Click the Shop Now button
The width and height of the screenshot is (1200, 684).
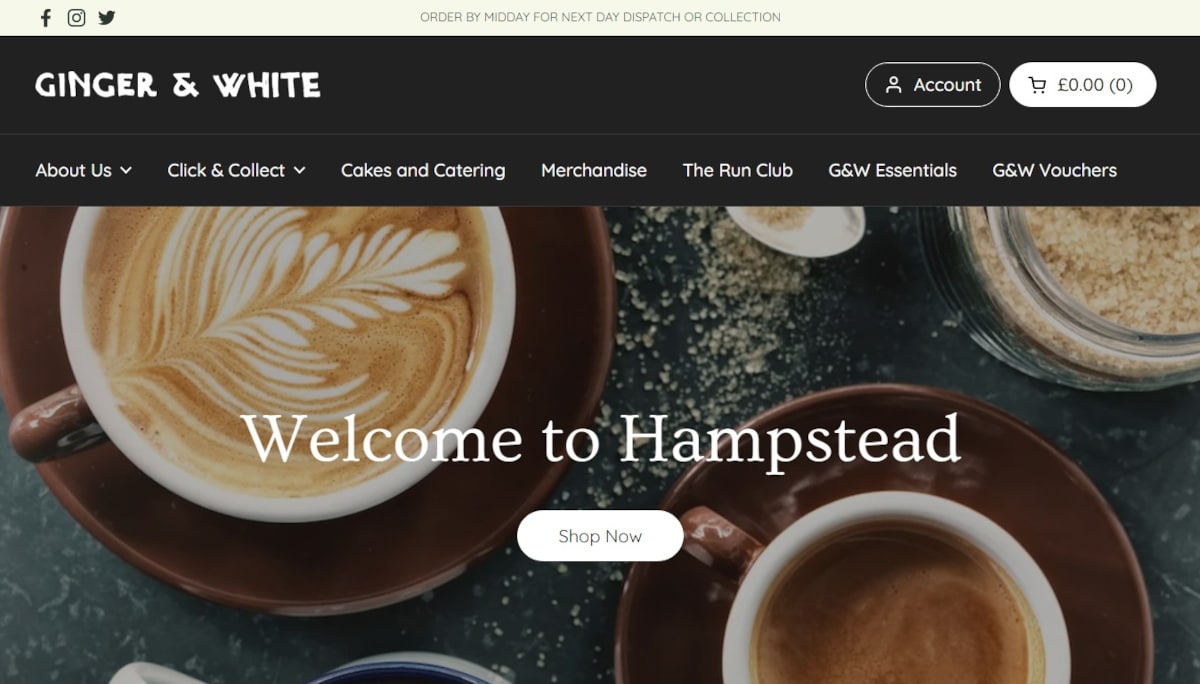coord(600,536)
